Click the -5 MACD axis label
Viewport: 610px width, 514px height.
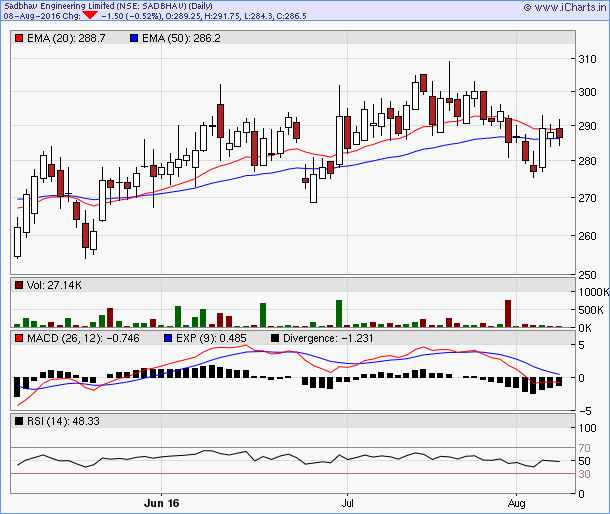pyautogui.click(x=587, y=411)
